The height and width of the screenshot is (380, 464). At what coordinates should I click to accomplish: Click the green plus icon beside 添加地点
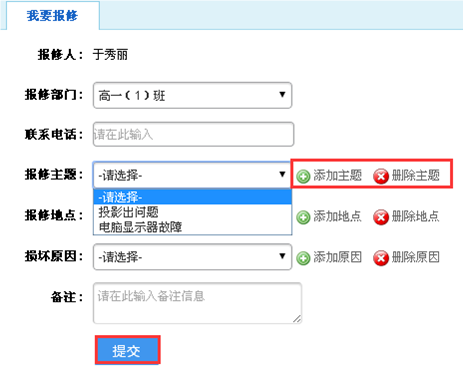303,217
